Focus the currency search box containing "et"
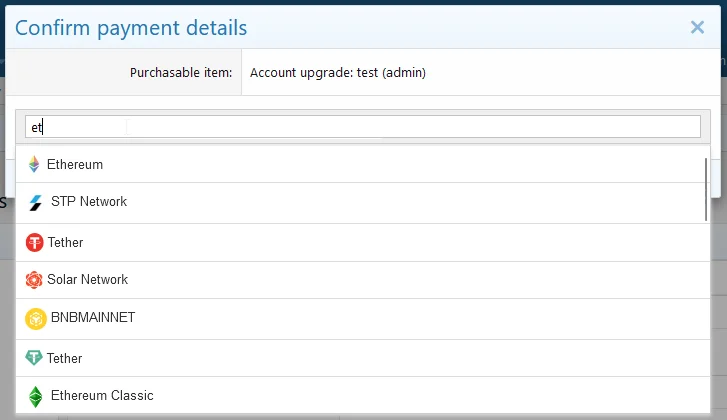 pyautogui.click(x=362, y=127)
